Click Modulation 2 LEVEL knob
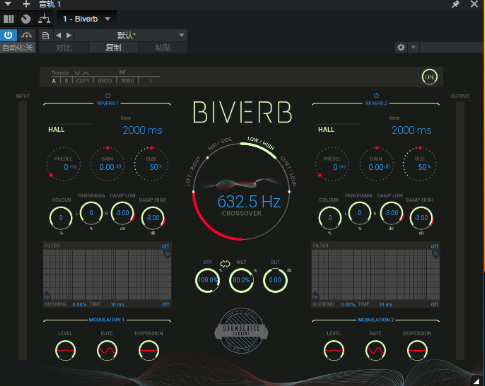The image size is (485, 386). (x=334, y=350)
